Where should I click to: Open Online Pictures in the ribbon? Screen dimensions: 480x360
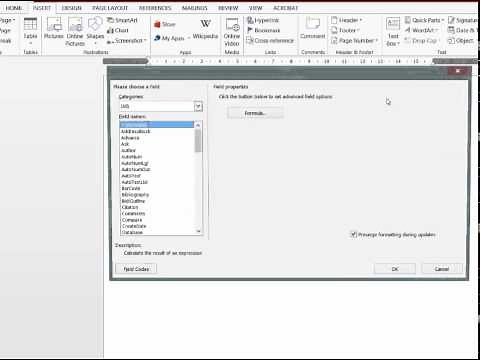click(75, 31)
